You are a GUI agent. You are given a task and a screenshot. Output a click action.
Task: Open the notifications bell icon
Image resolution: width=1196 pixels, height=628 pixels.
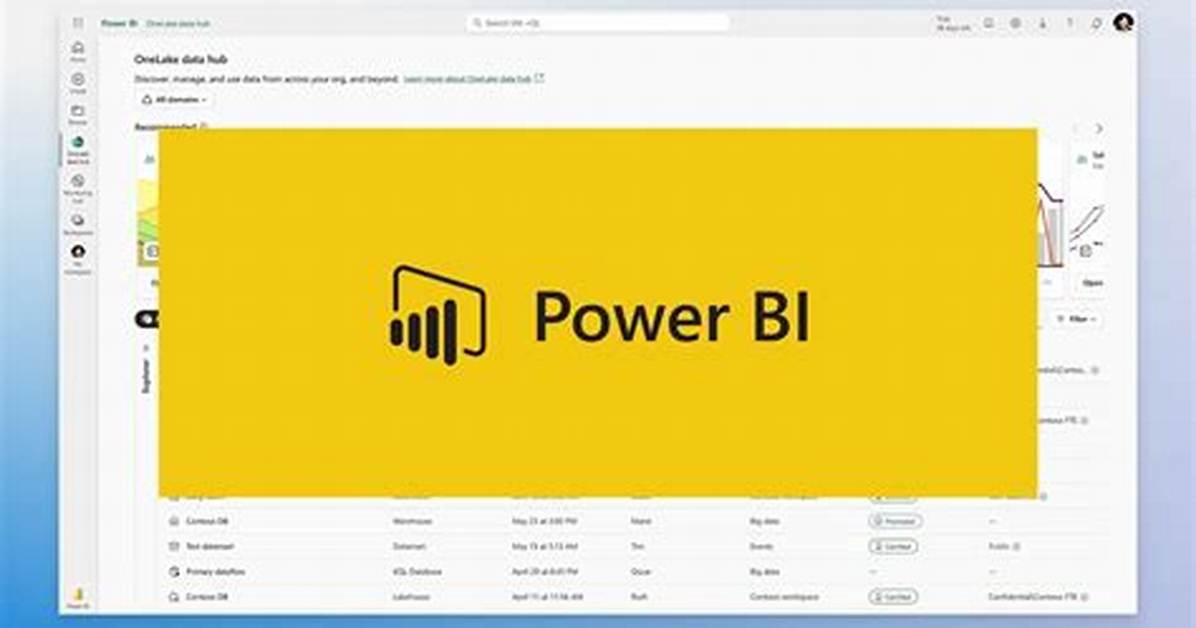pos(1096,24)
